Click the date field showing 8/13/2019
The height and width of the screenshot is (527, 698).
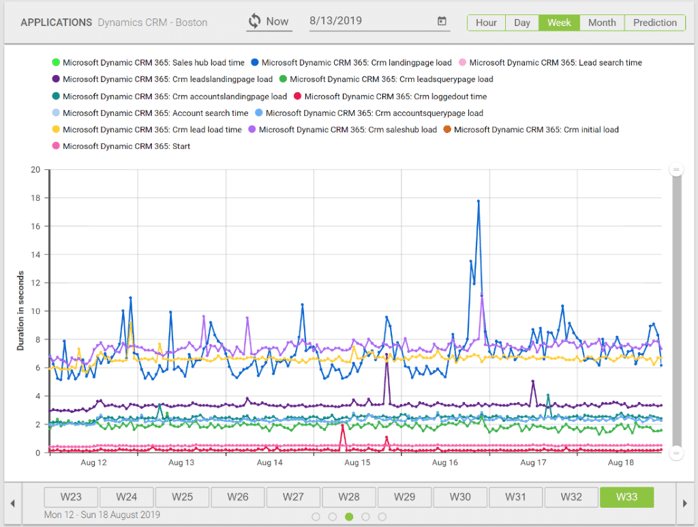point(379,21)
